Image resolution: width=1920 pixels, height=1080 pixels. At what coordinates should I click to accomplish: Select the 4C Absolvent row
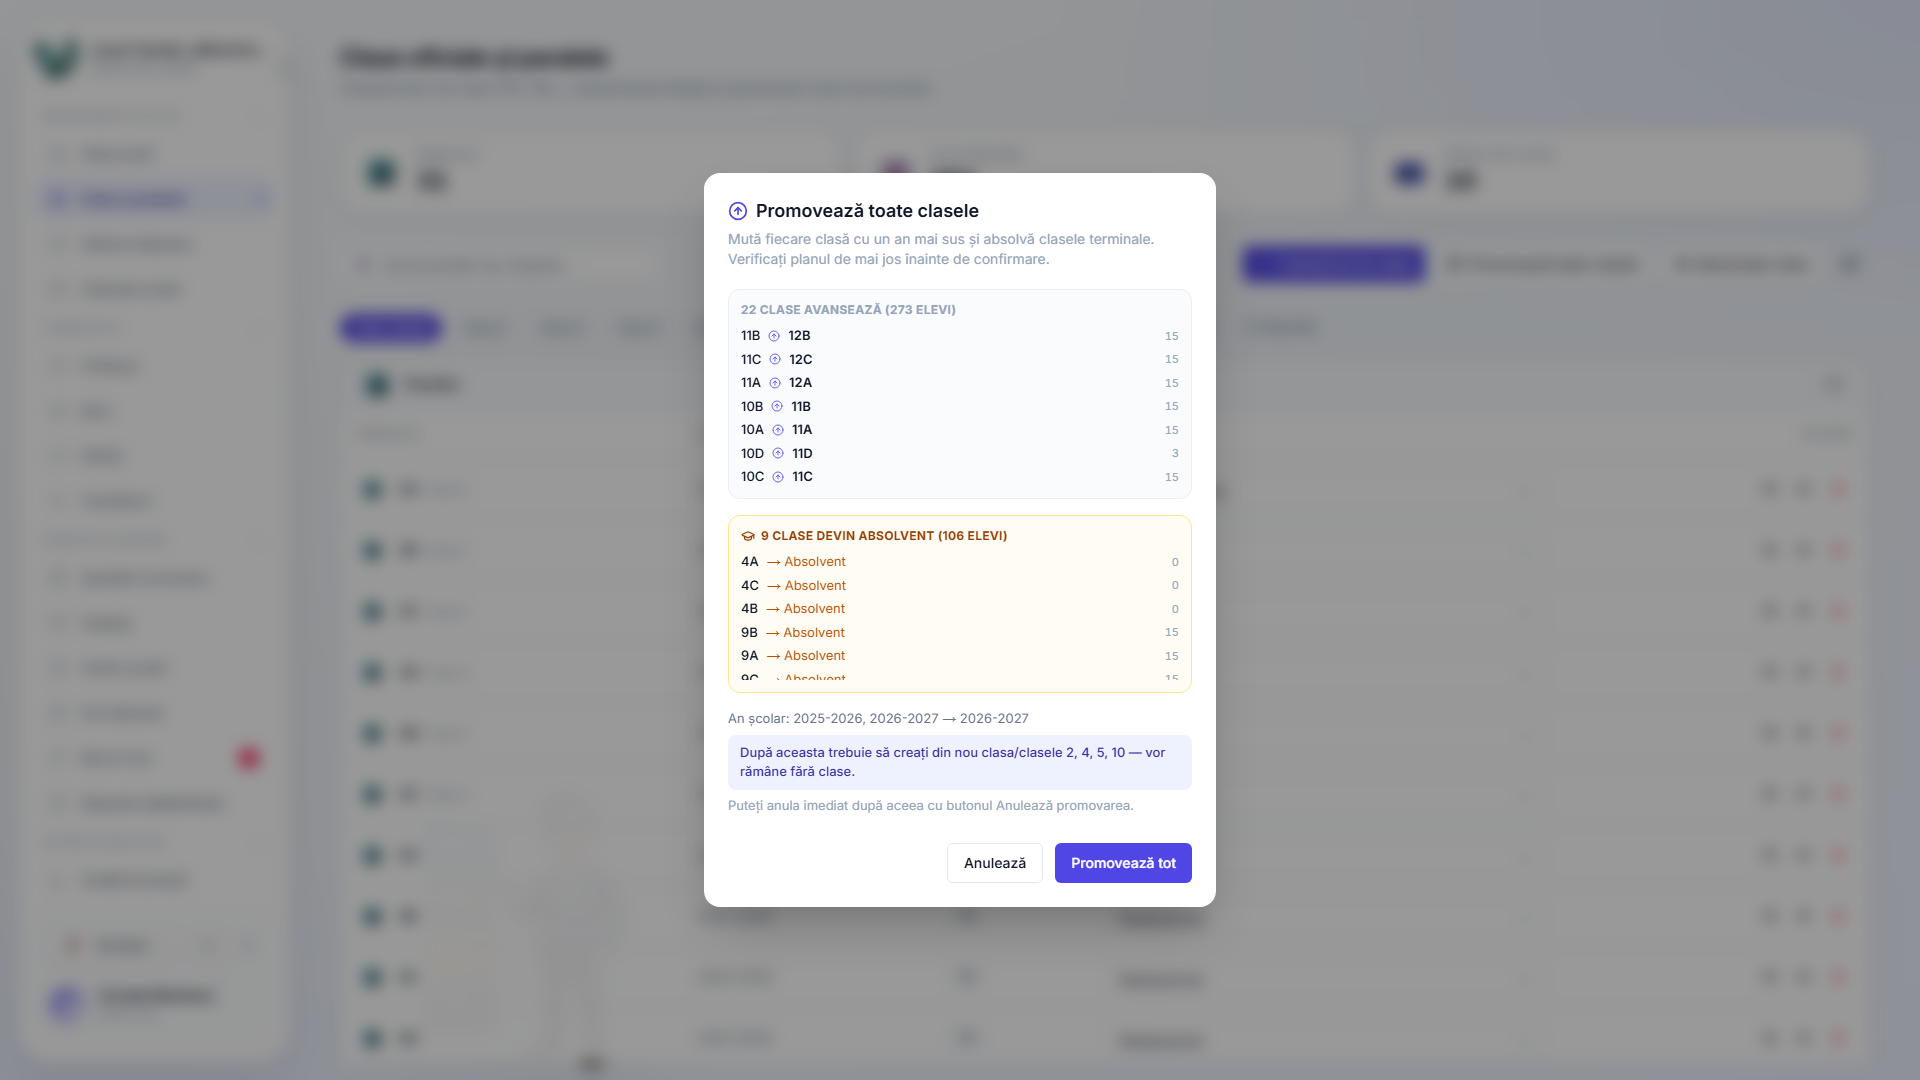[960, 585]
